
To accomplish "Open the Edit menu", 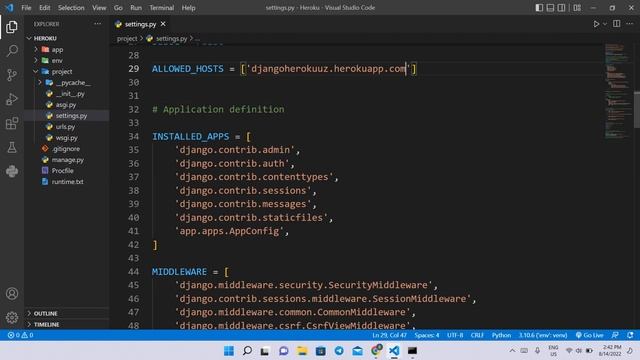I will pos(44,8).
